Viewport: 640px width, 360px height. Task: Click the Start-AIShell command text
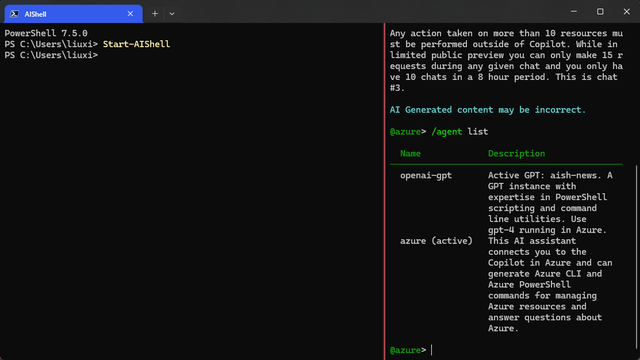136,44
